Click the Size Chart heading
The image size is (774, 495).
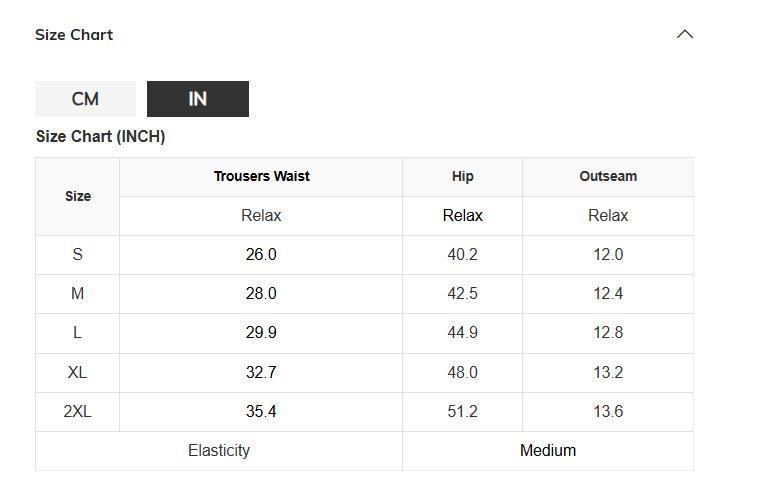coord(74,35)
